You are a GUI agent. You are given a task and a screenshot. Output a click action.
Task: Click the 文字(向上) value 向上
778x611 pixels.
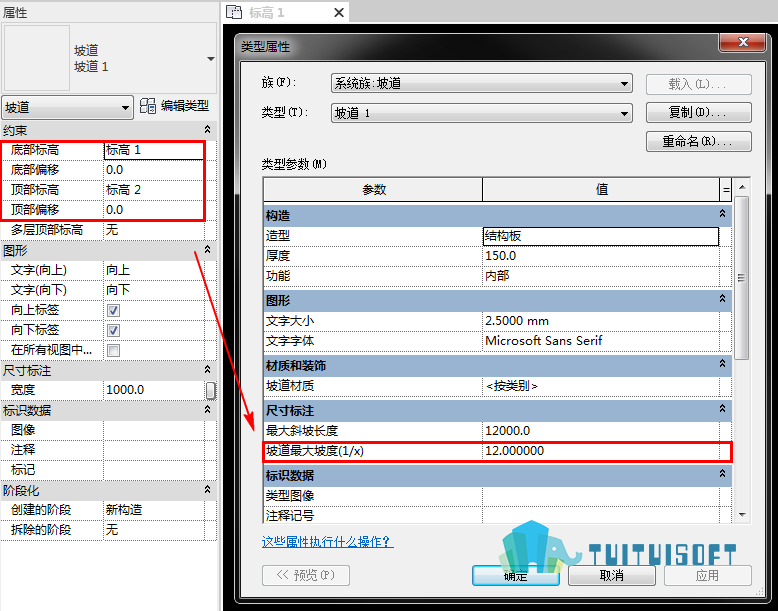click(154, 270)
